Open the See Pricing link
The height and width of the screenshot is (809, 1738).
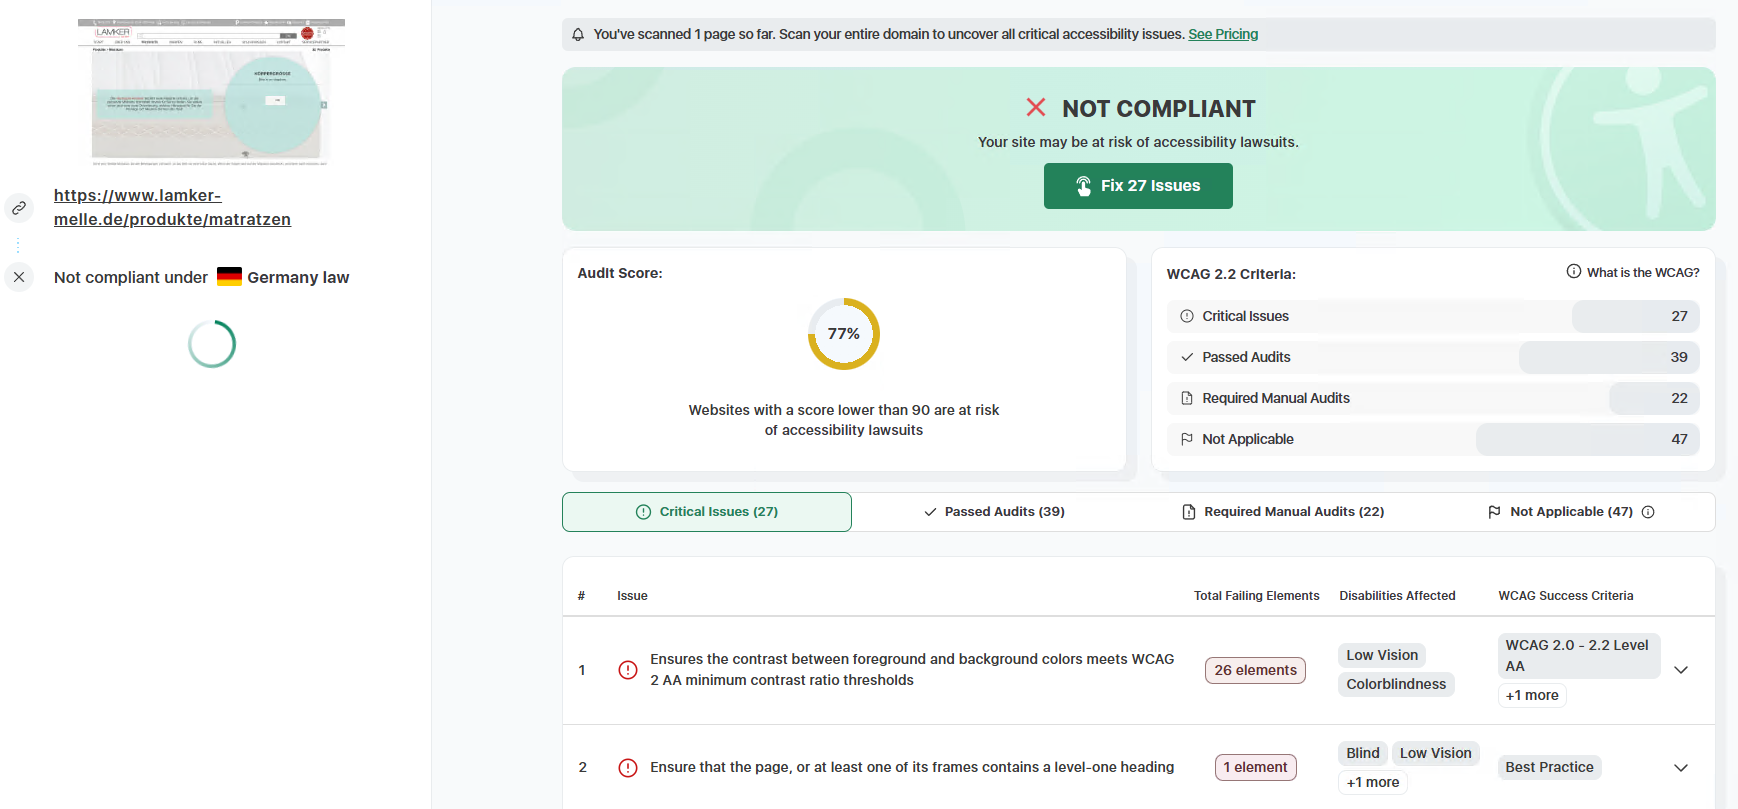click(x=1223, y=34)
